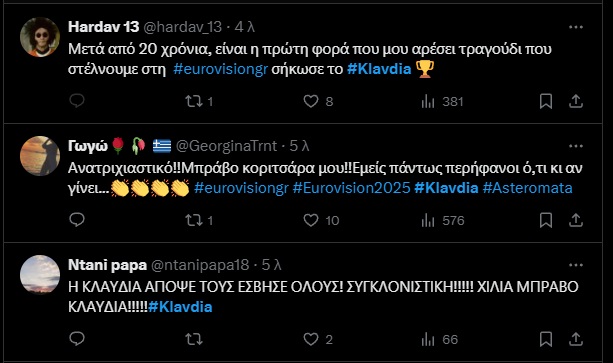Screen dimensions: 613x363
Task: View analytics showing 576 views
Action: pos(442,220)
